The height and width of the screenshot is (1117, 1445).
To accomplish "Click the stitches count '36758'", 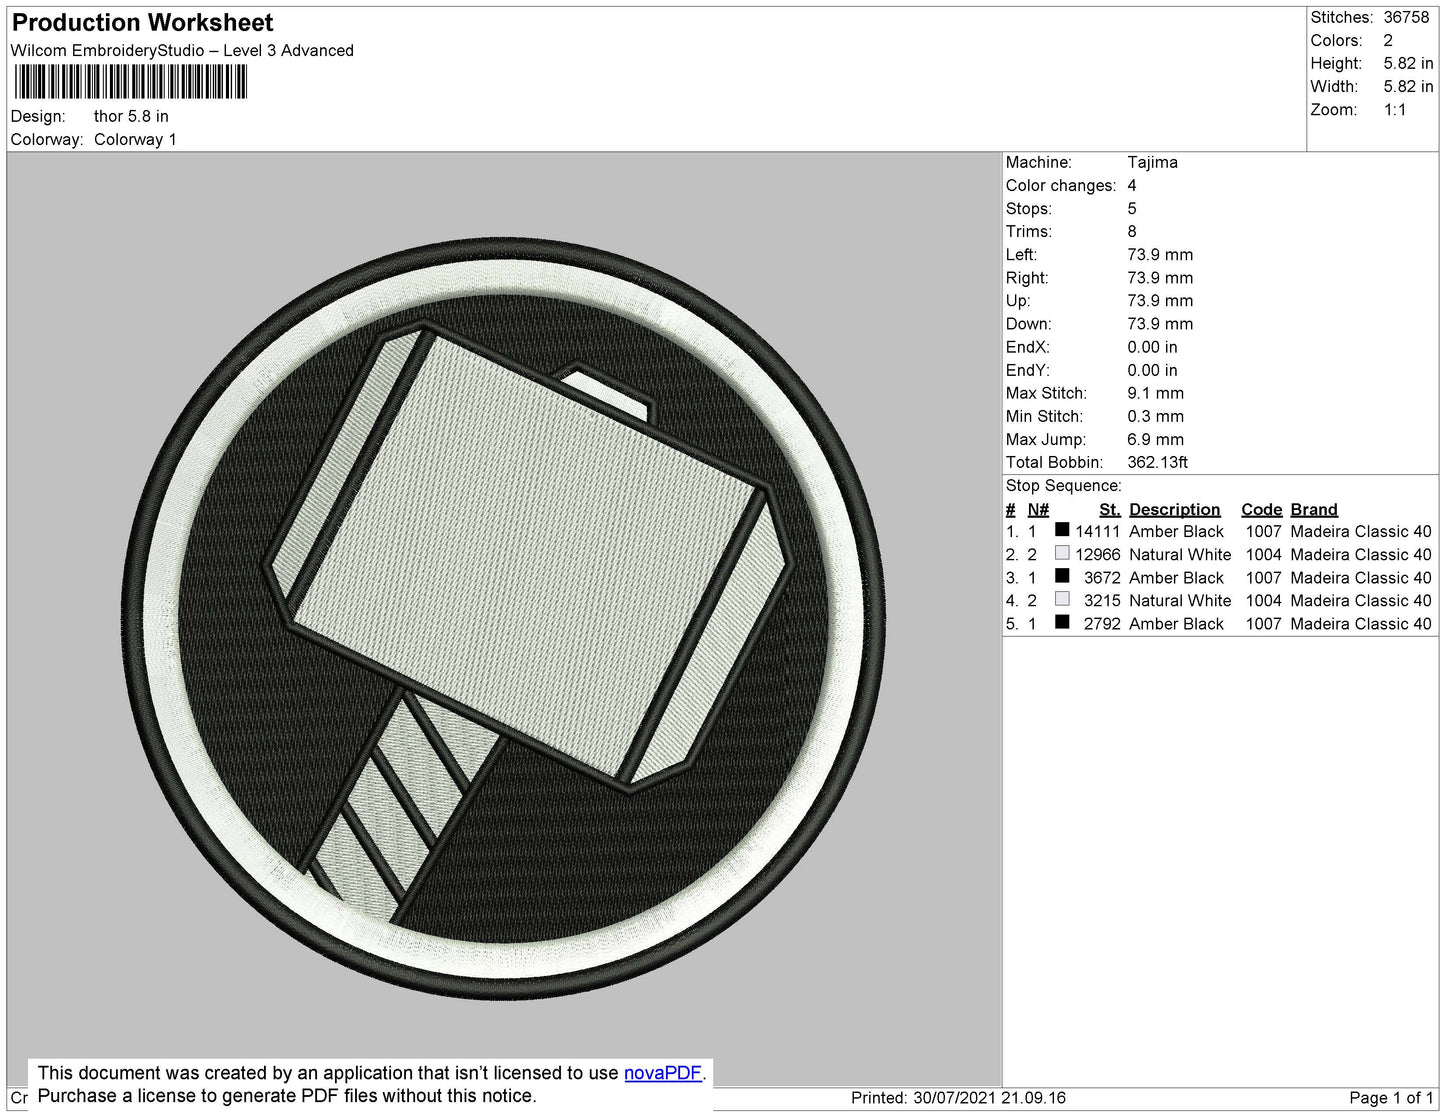I will tap(1406, 18).
